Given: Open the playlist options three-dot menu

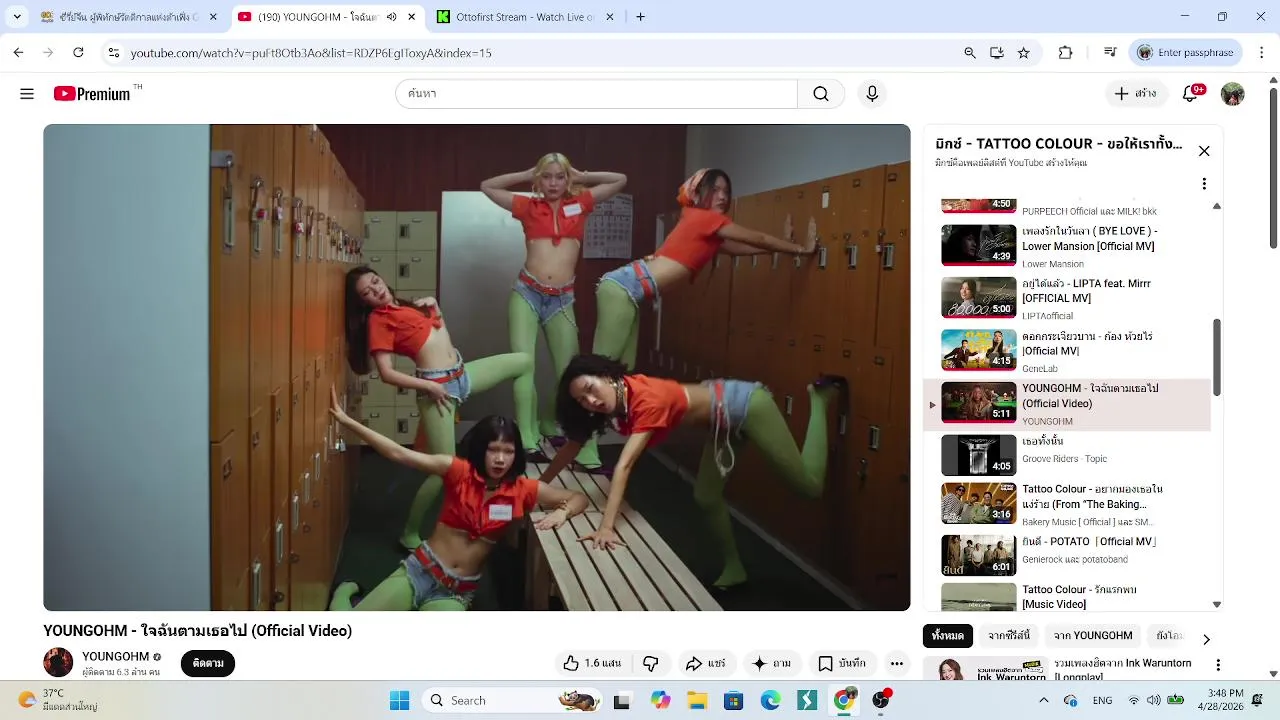Looking at the screenshot, I should [x=1204, y=184].
